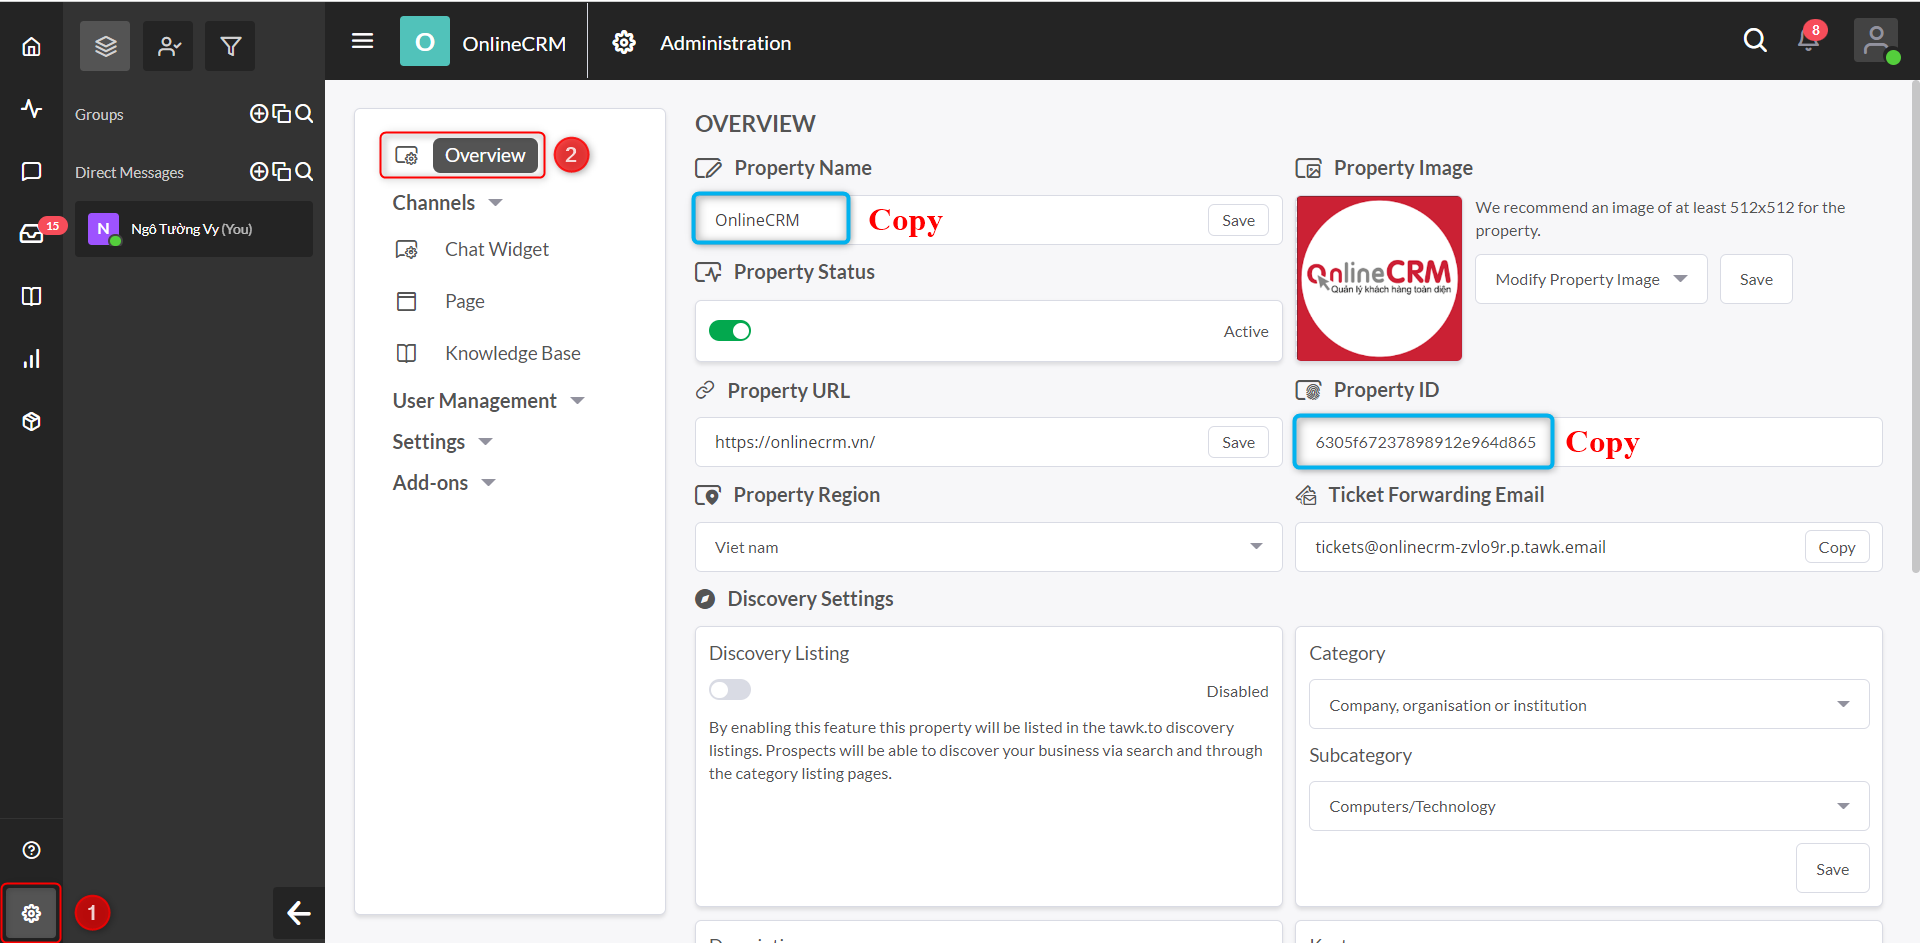Image resolution: width=1920 pixels, height=943 pixels.
Task: Collapse sidebar with back arrow icon
Action: click(x=298, y=913)
